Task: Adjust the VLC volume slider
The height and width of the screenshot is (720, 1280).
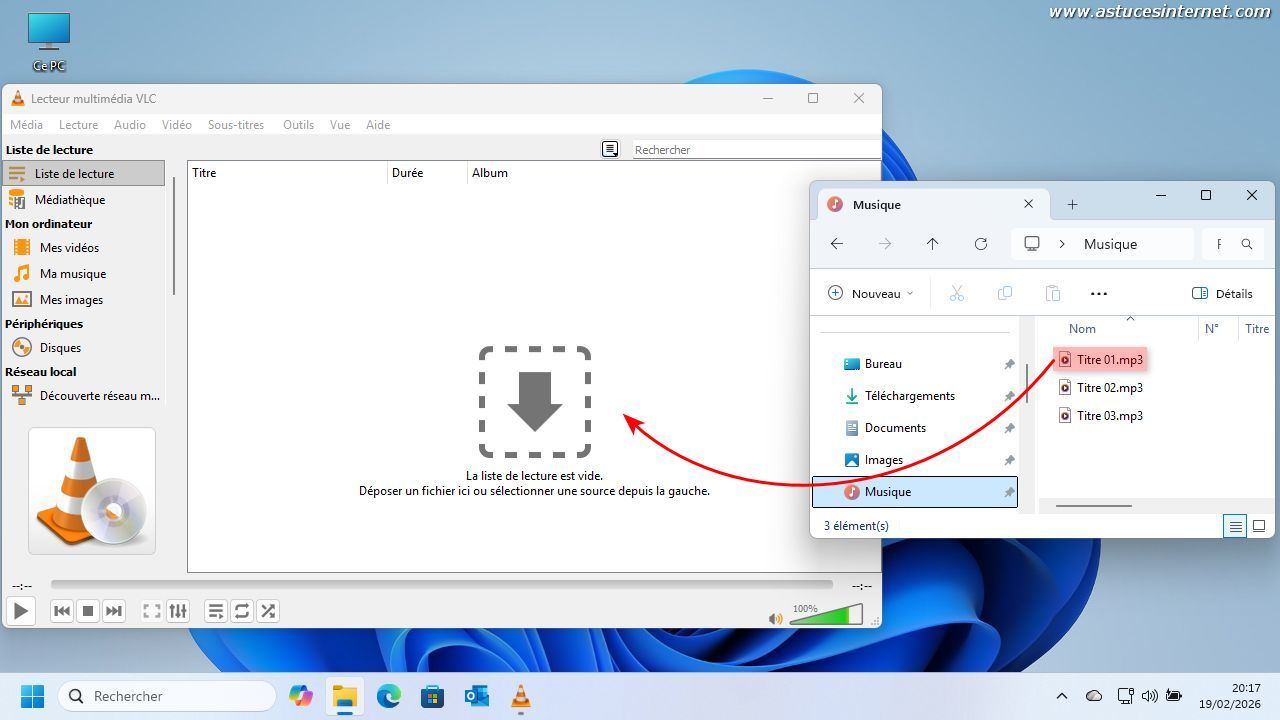Action: pyautogui.click(x=826, y=616)
